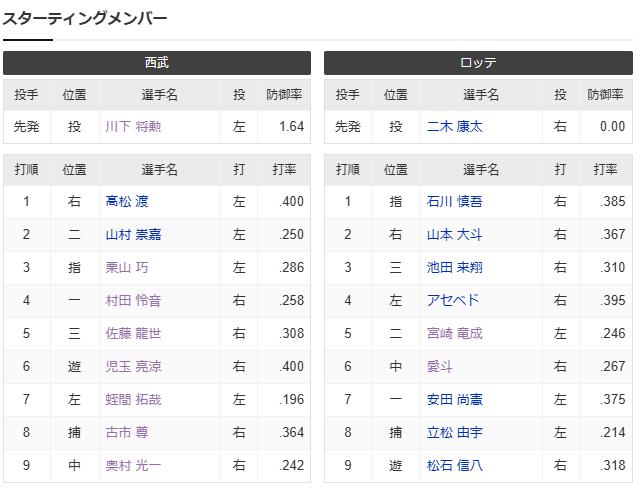This screenshot has width=639, height=489.
Task: Click player link 髙松 渡
Action: coord(127,201)
